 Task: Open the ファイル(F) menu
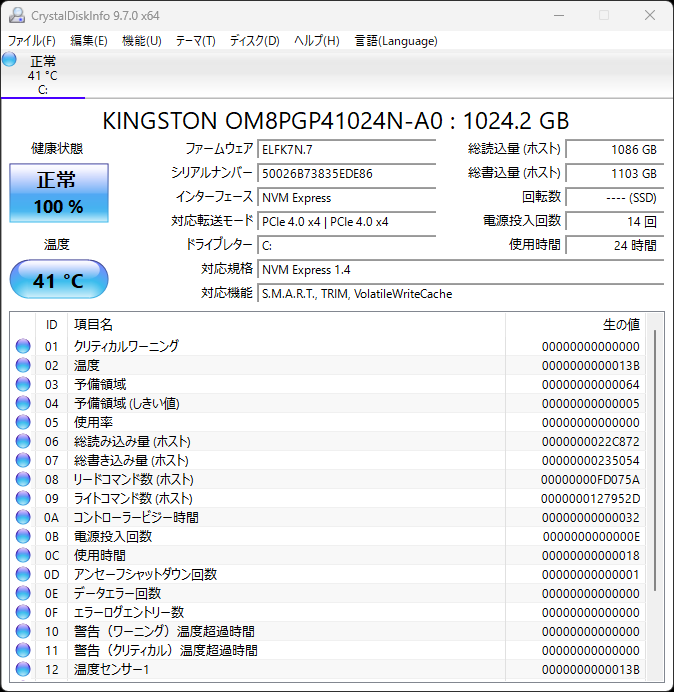tap(32, 41)
